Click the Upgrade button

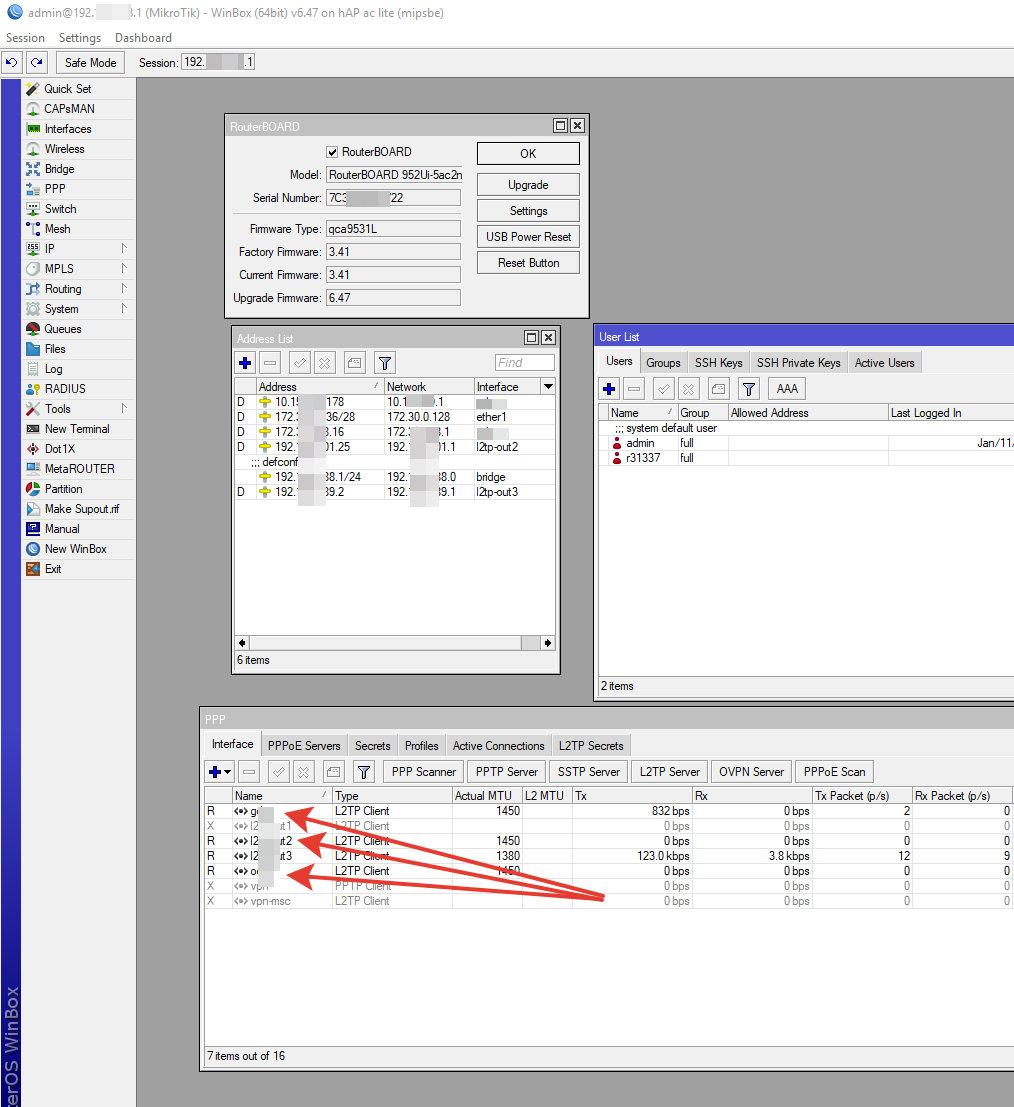[x=528, y=185]
